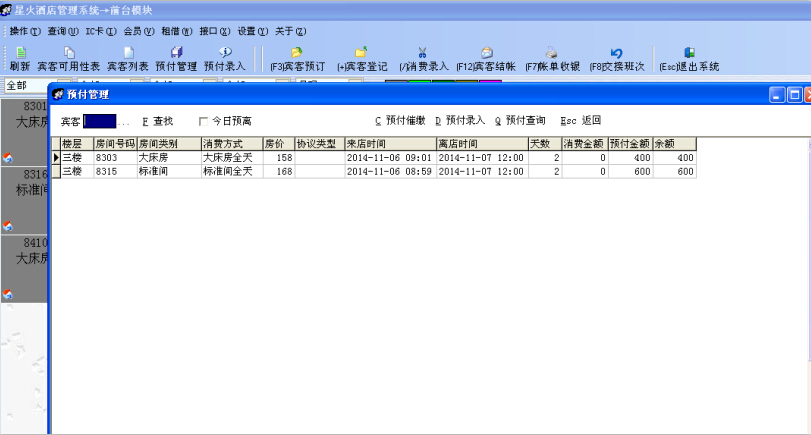Click 退出系统 (Esc) exit icon

click(689, 58)
